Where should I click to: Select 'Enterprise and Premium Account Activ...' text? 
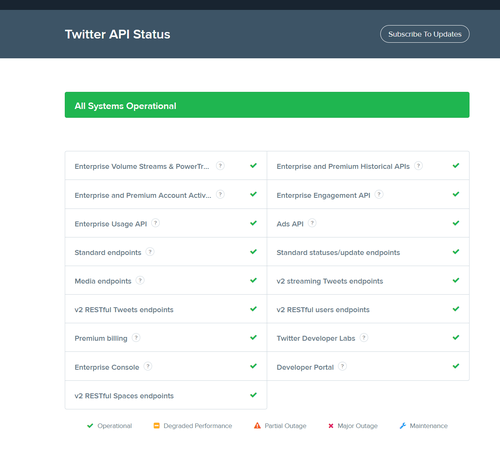pos(143,195)
